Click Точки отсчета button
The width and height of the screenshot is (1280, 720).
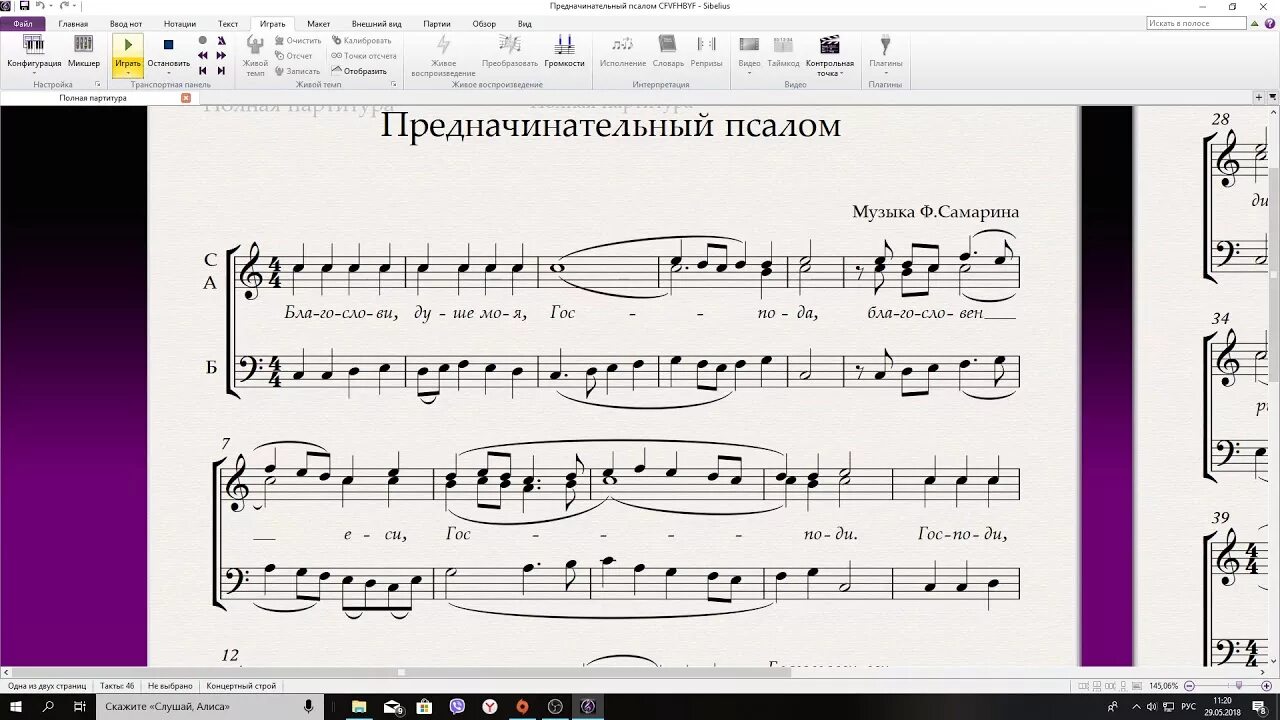coord(364,56)
